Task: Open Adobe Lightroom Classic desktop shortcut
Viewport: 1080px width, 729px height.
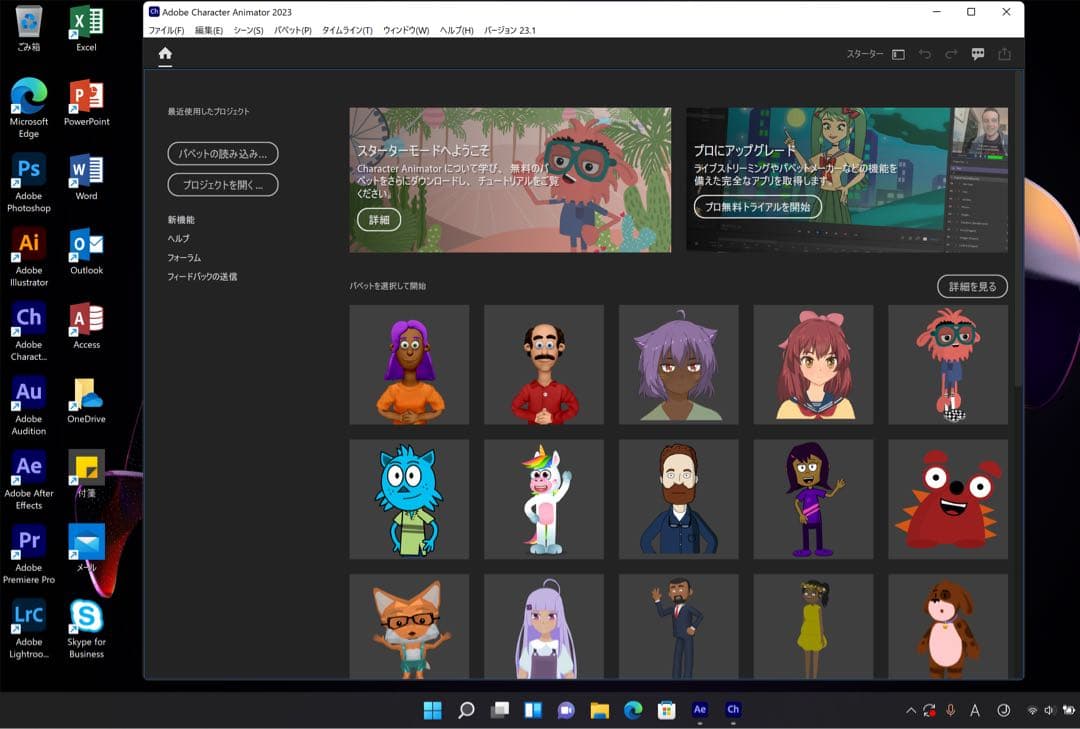Action: pos(29,630)
